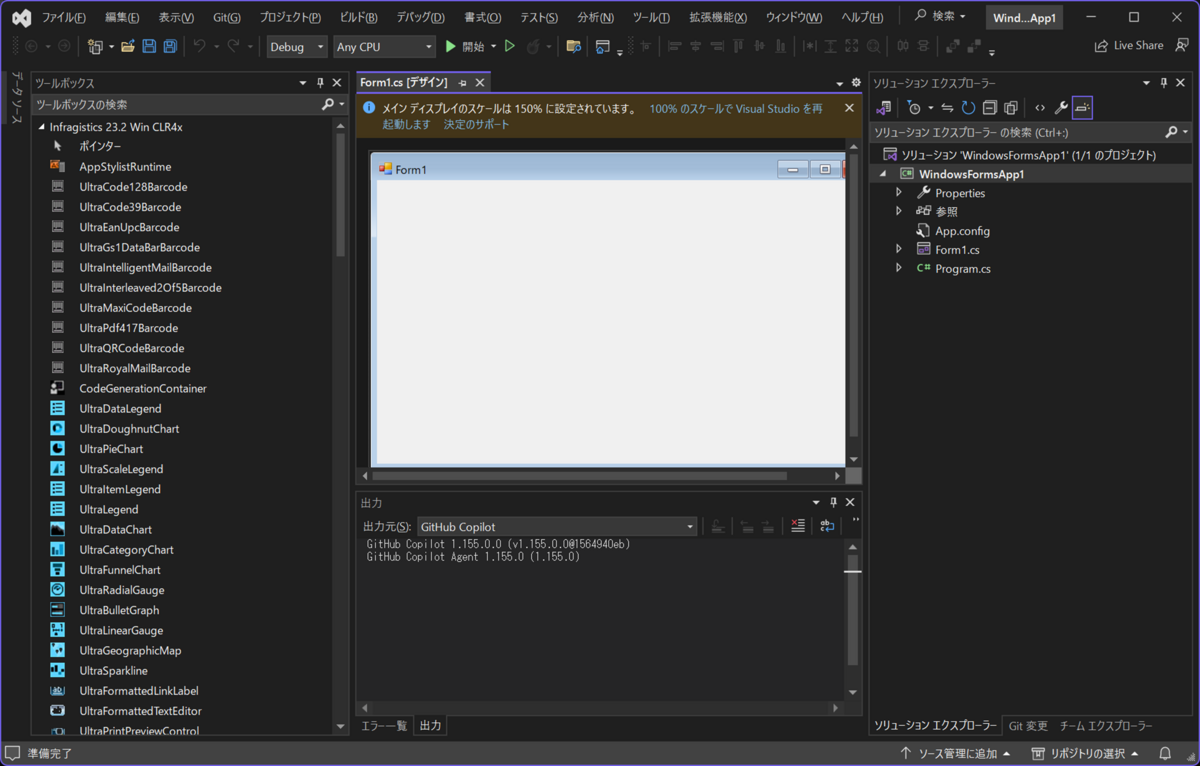Click the Show All Files icon
Viewport: 1200px width, 766px height.
click(x=1011, y=108)
